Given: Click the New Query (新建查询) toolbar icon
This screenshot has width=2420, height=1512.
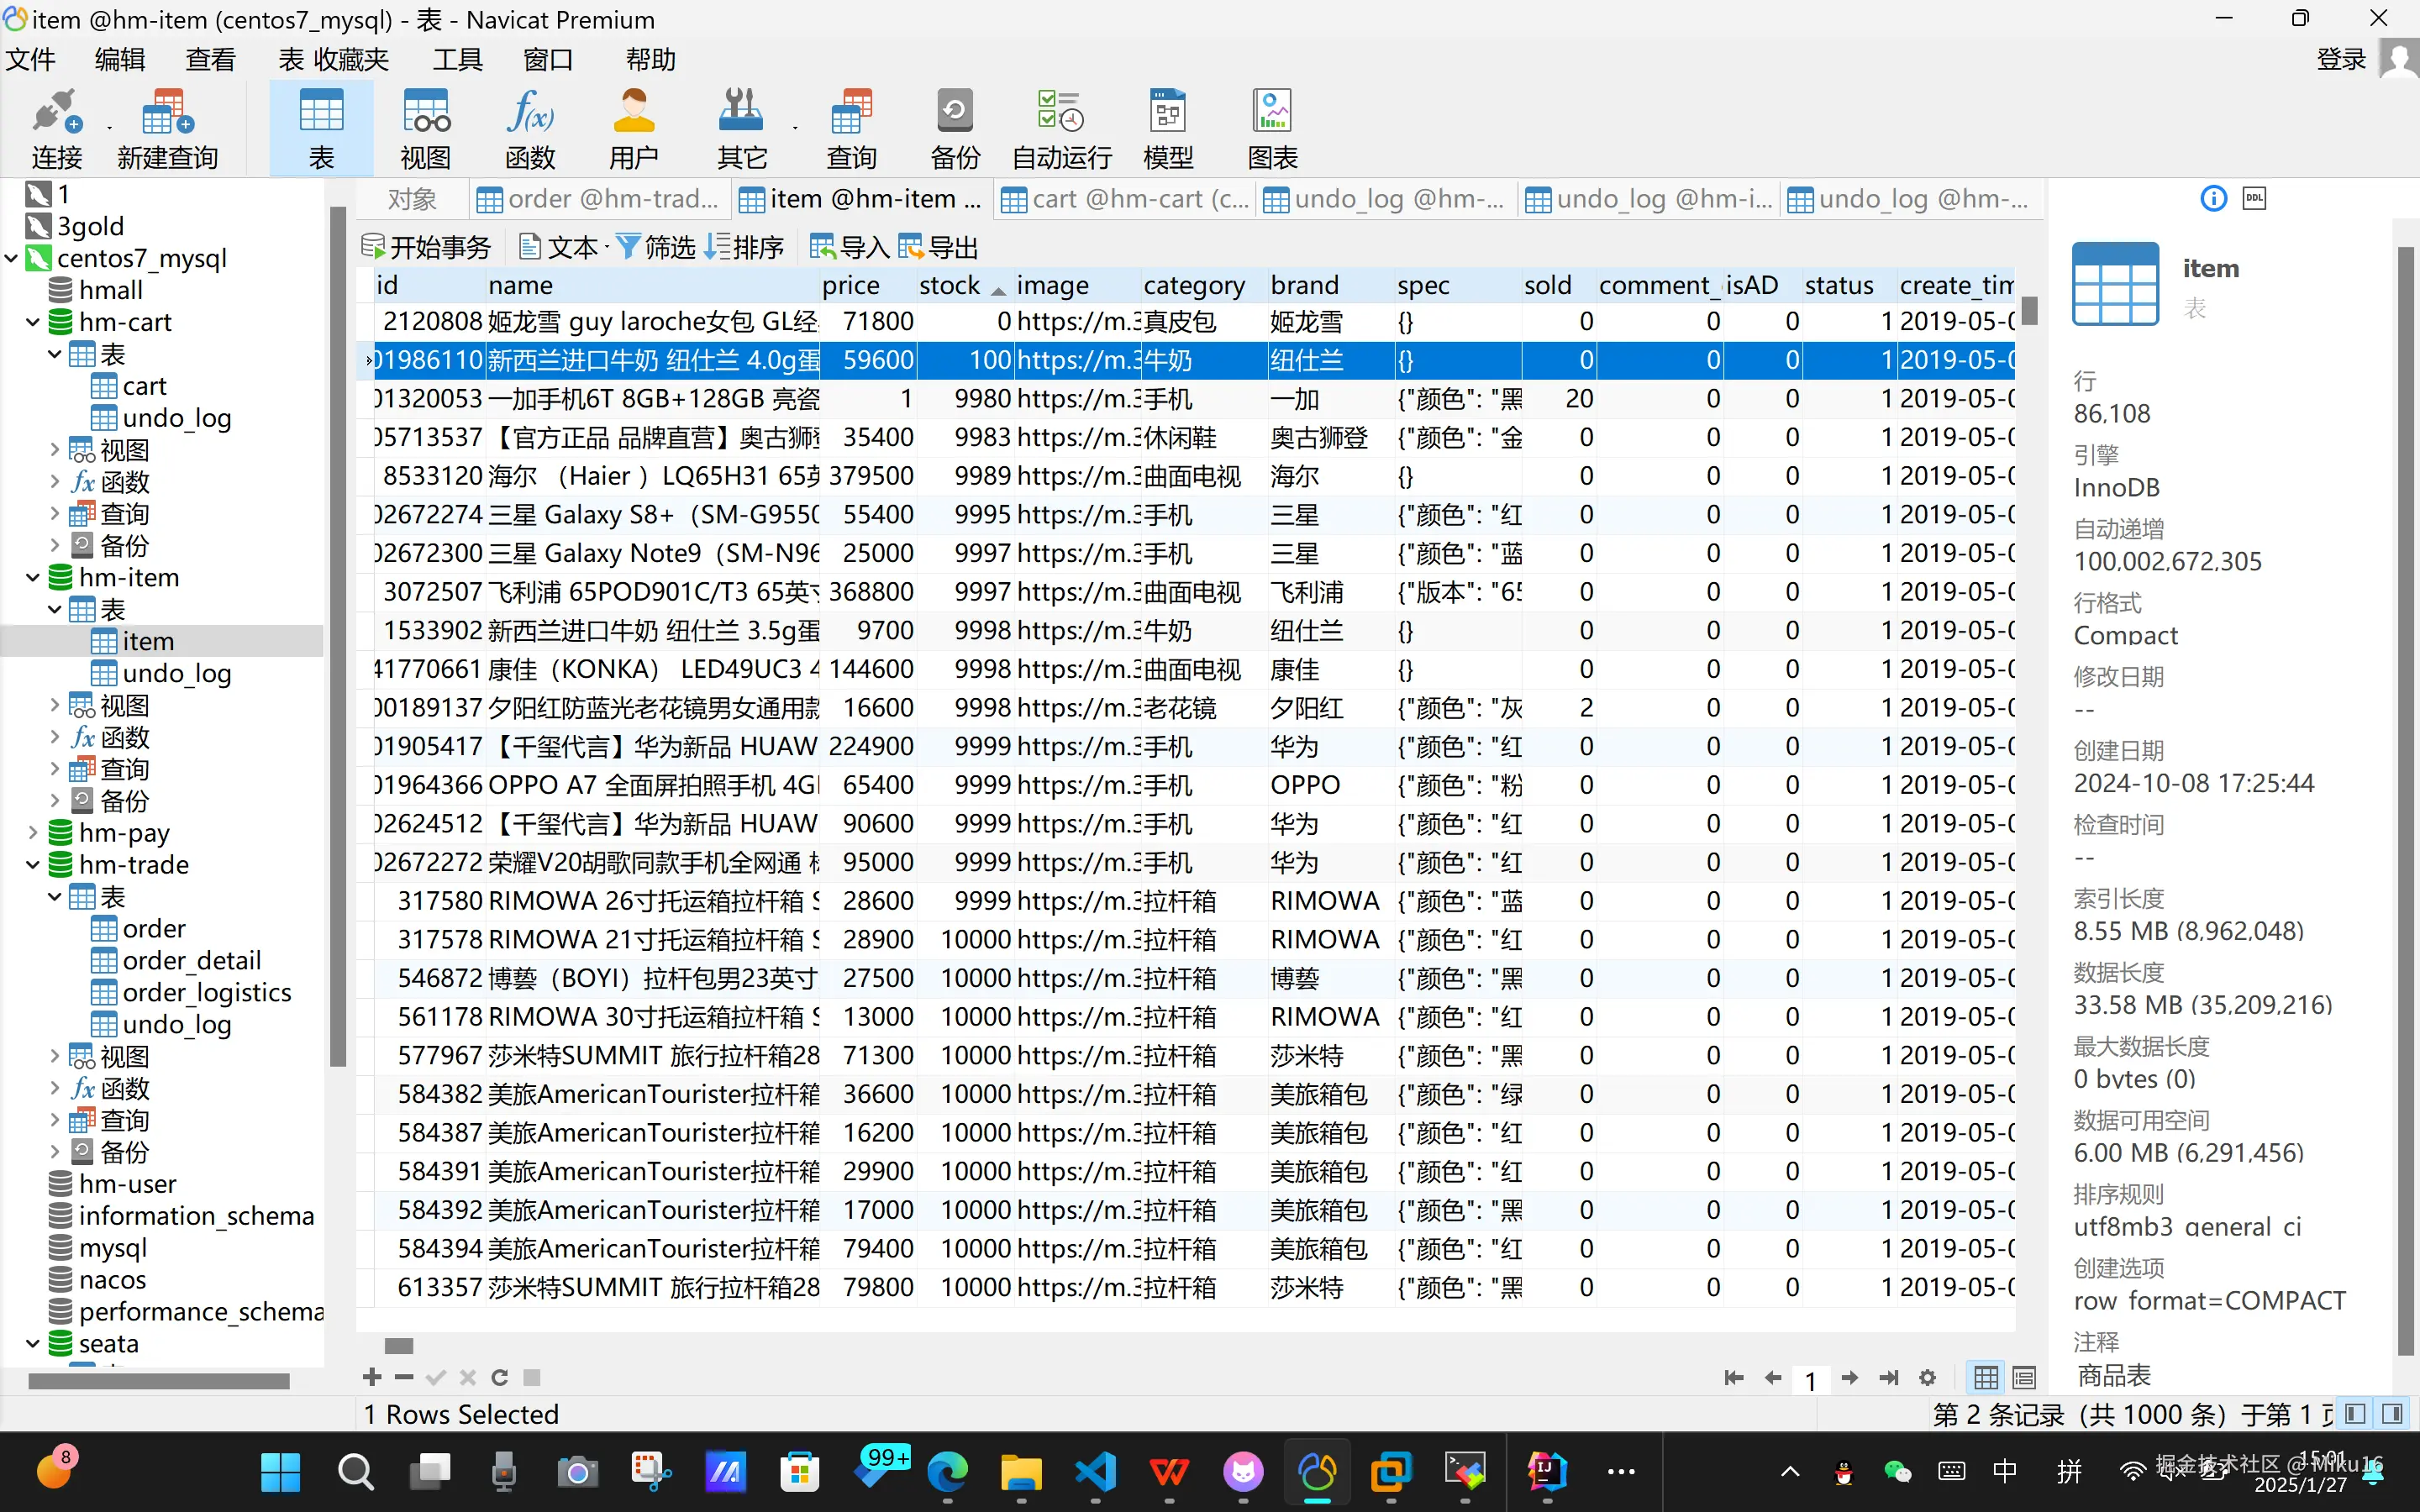Looking at the screenshot, I should [x=167, y=128].
